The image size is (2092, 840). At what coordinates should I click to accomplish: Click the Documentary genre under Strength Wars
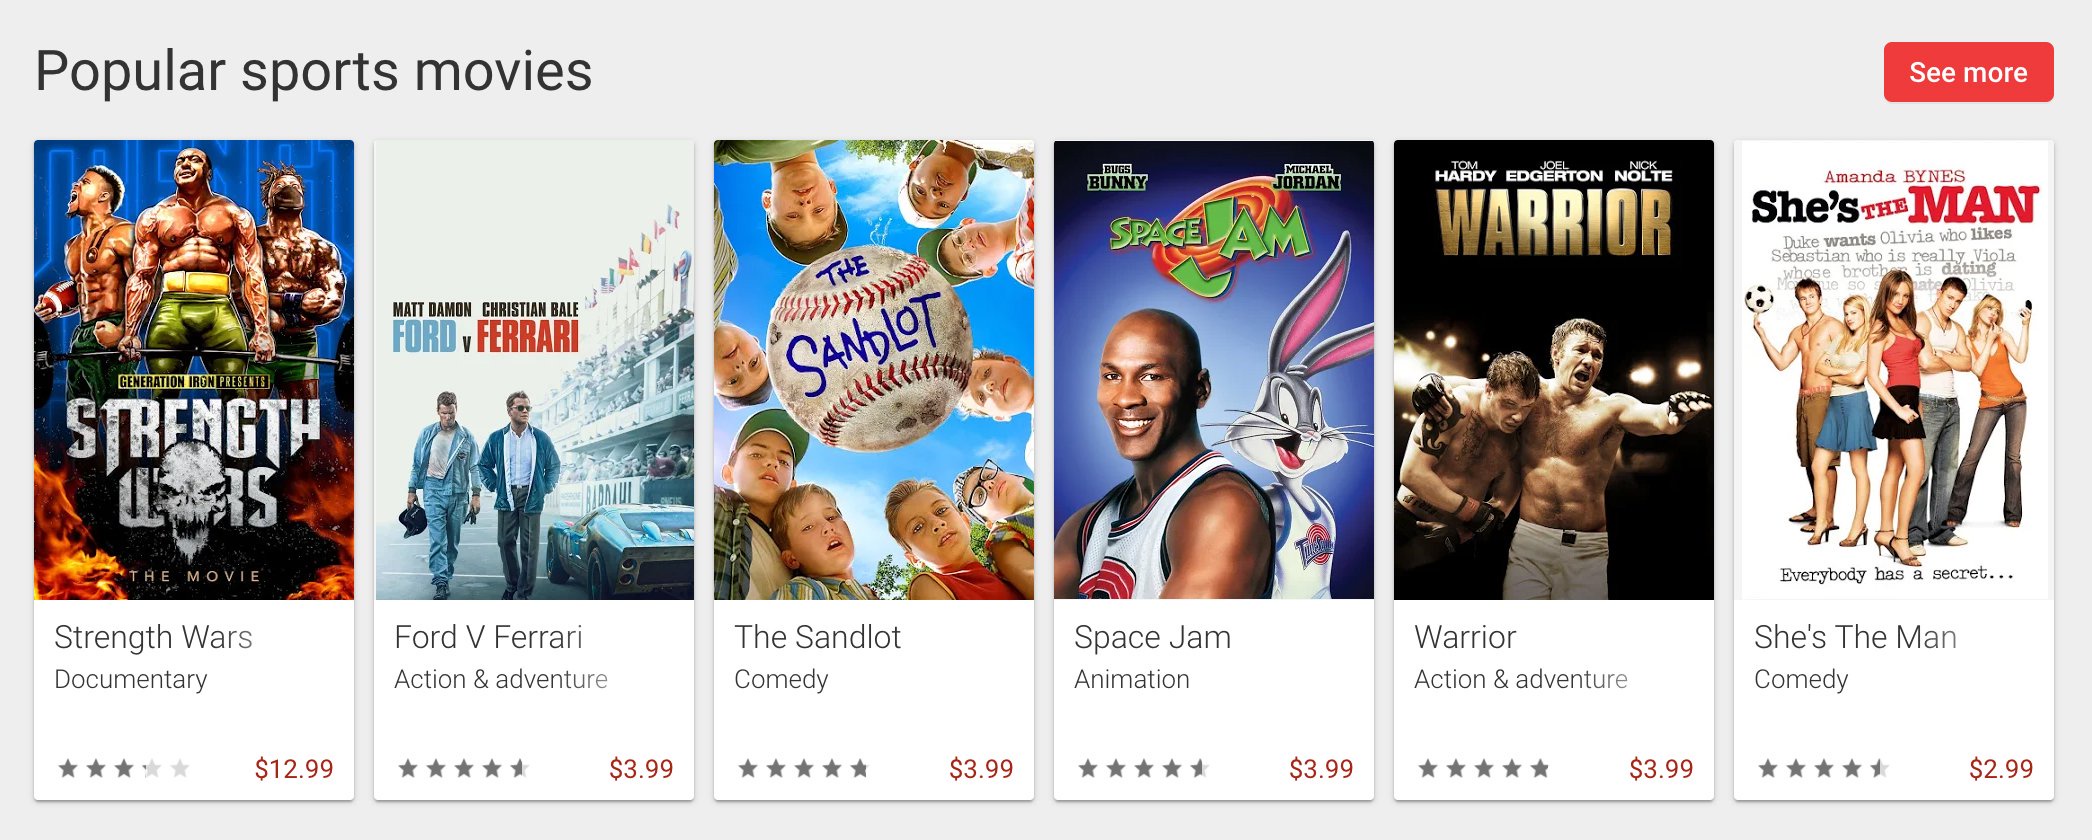pyautogui.click(x=131, y=680)
